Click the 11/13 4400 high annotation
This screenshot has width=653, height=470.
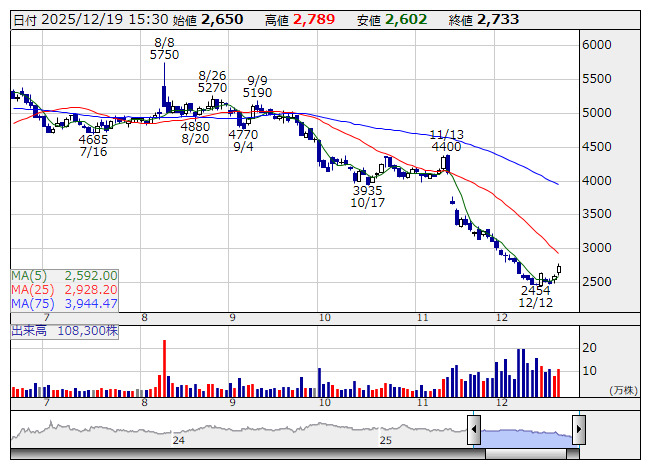(446, 141)
